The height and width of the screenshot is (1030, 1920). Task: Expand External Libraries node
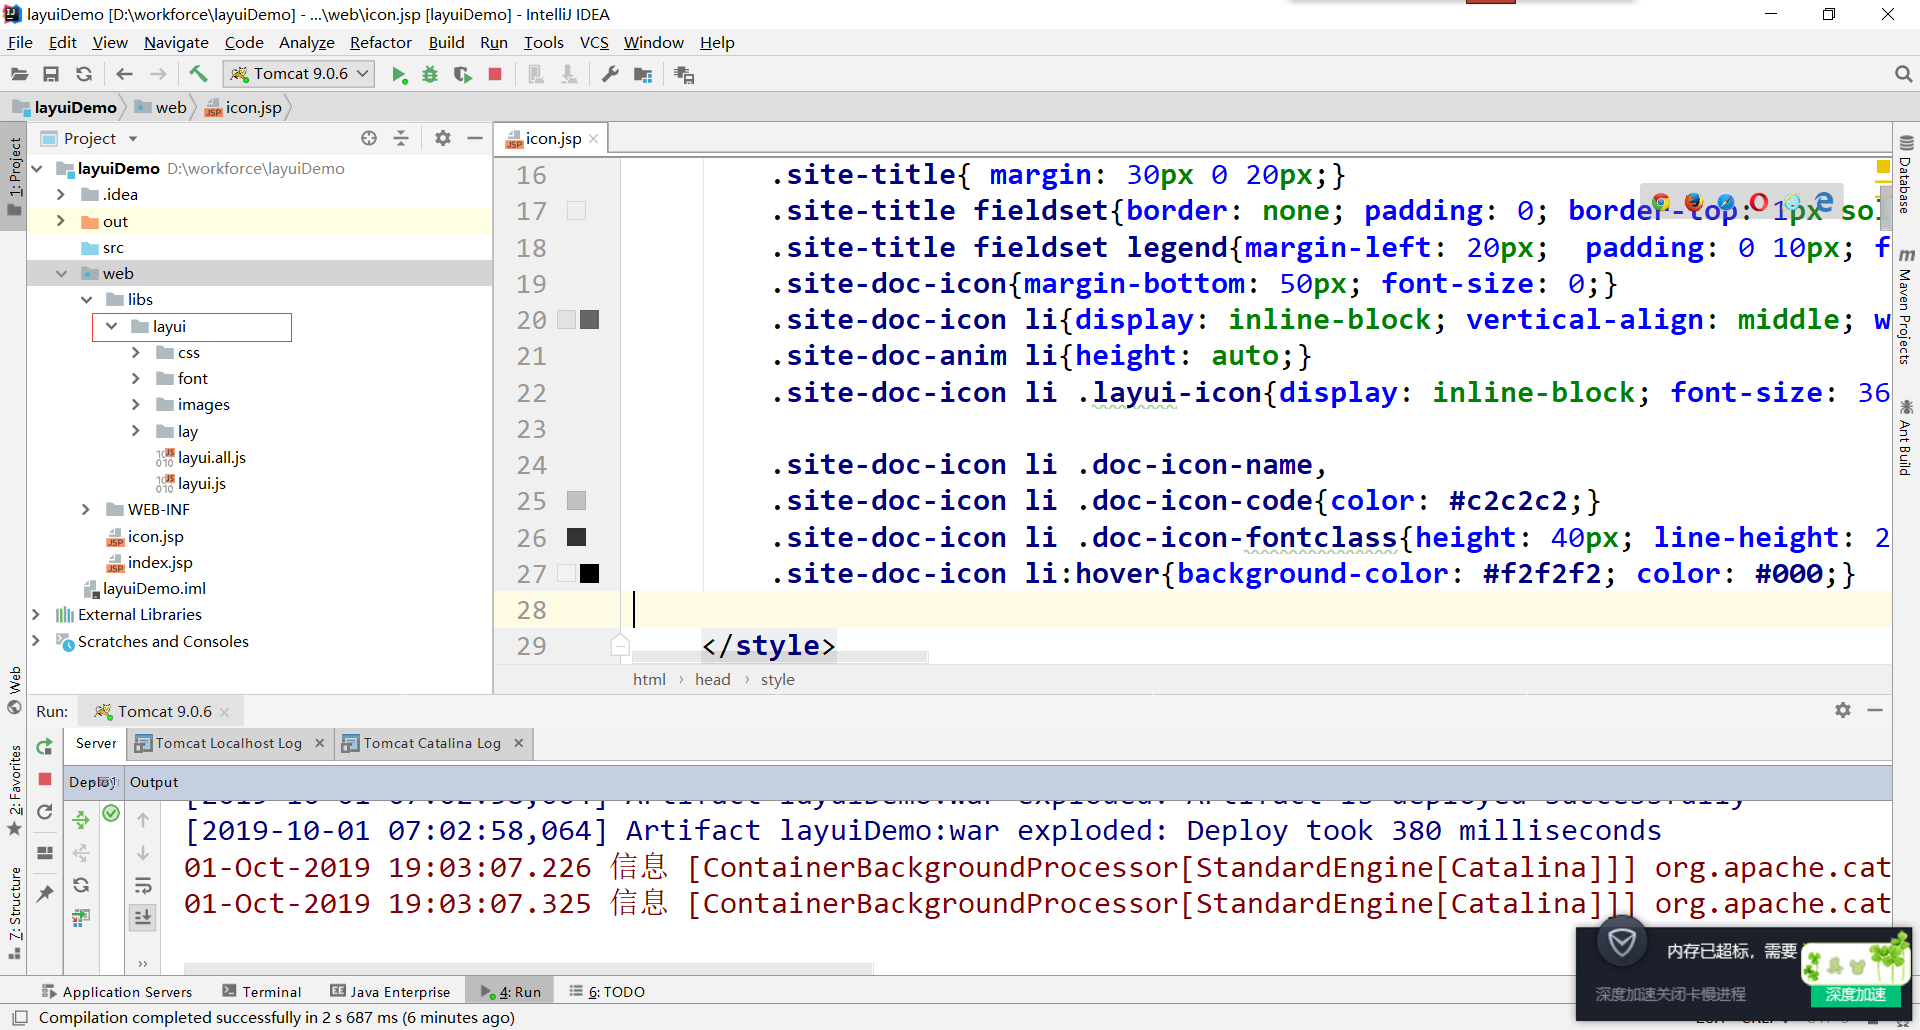pos(36,614)
